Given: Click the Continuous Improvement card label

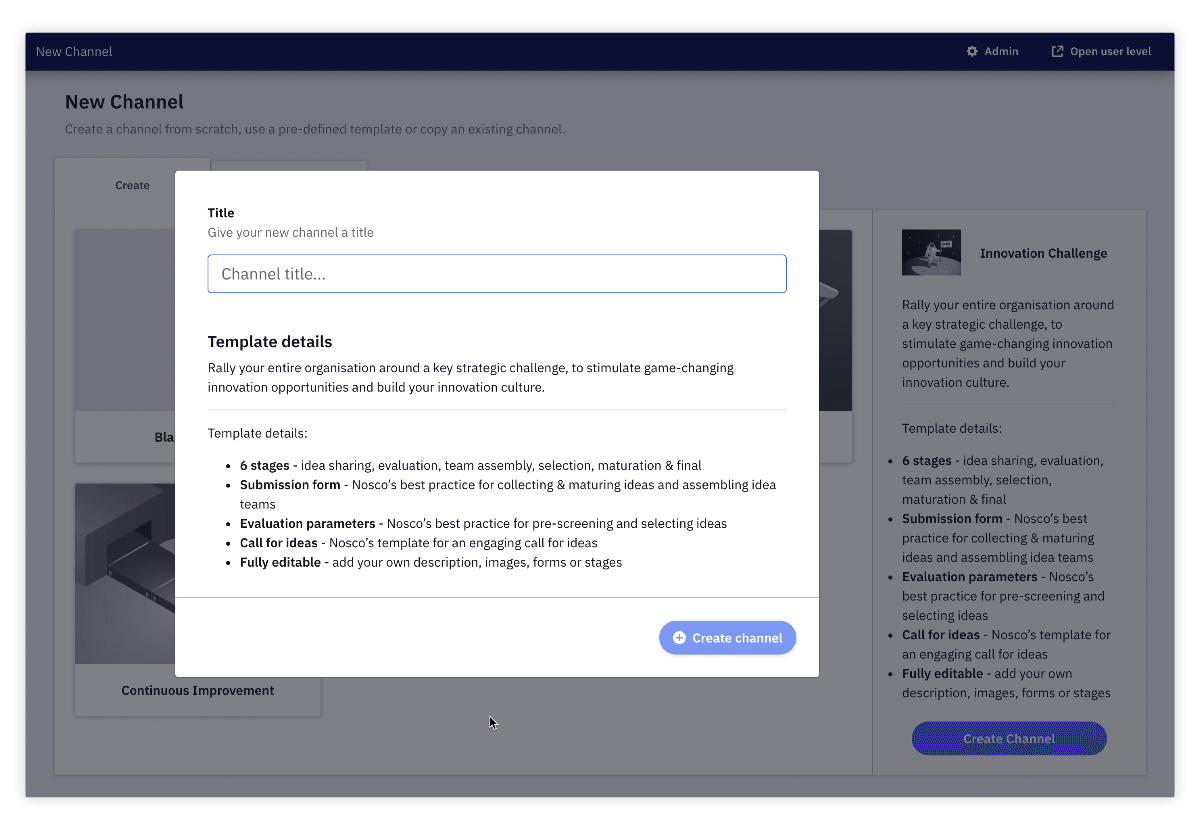Looking at the screenshot, I should (x=198, y=690).
